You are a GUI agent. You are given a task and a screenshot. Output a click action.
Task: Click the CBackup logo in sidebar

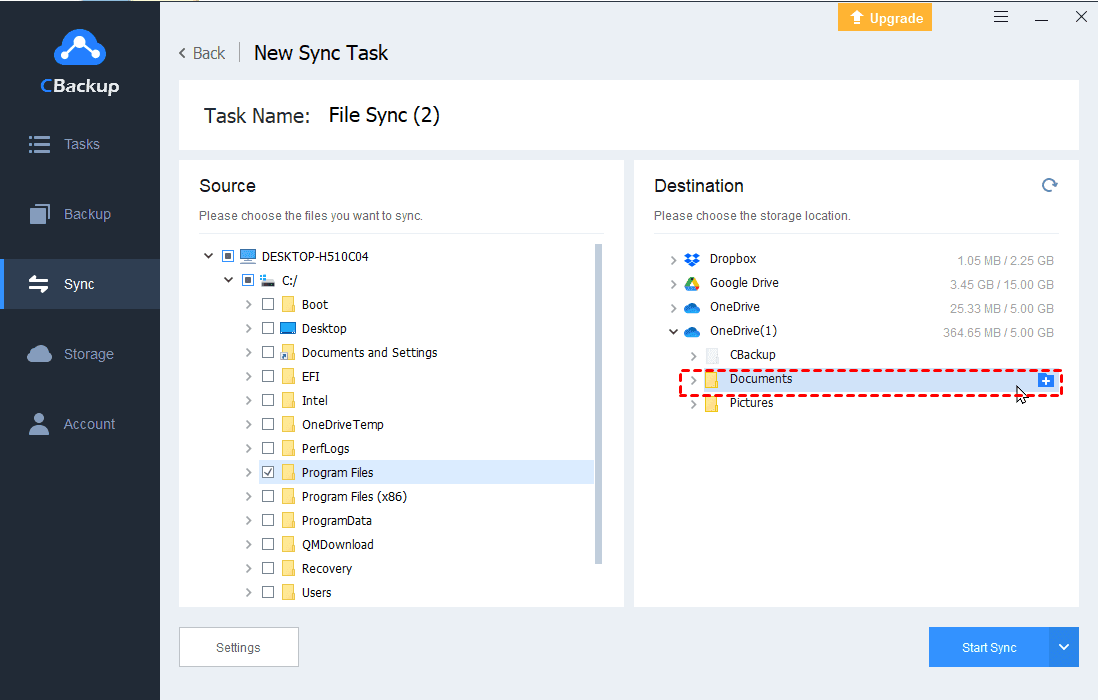pos(79,61)
